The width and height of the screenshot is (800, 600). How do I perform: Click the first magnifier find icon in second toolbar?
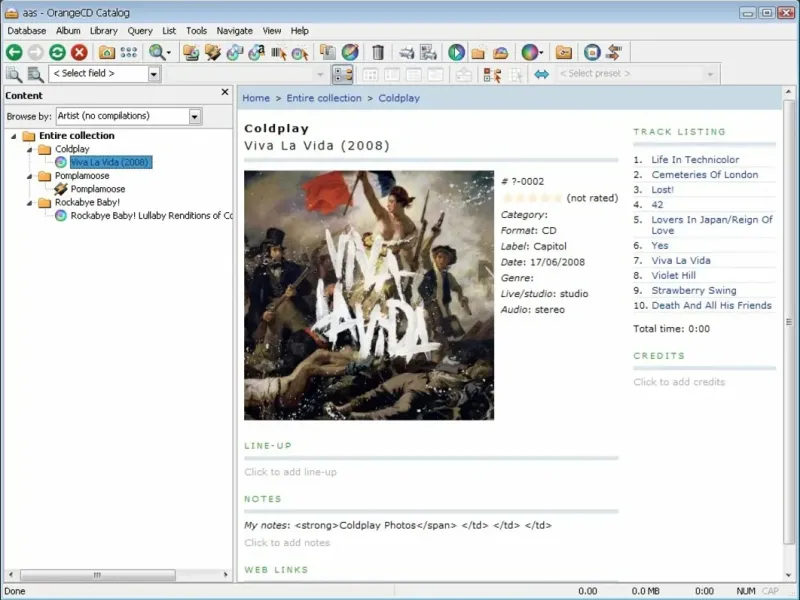pyautogui.click(x=14, y=74)
